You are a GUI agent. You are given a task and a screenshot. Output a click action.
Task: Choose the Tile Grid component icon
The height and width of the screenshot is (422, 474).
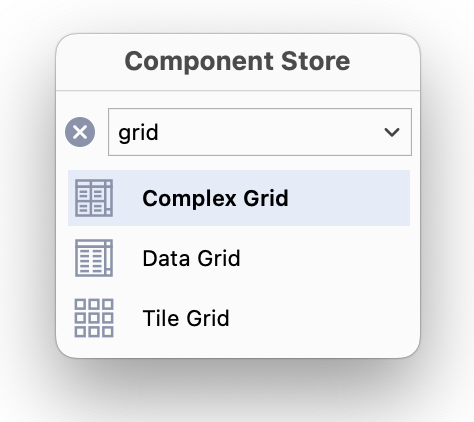[94, 318]
